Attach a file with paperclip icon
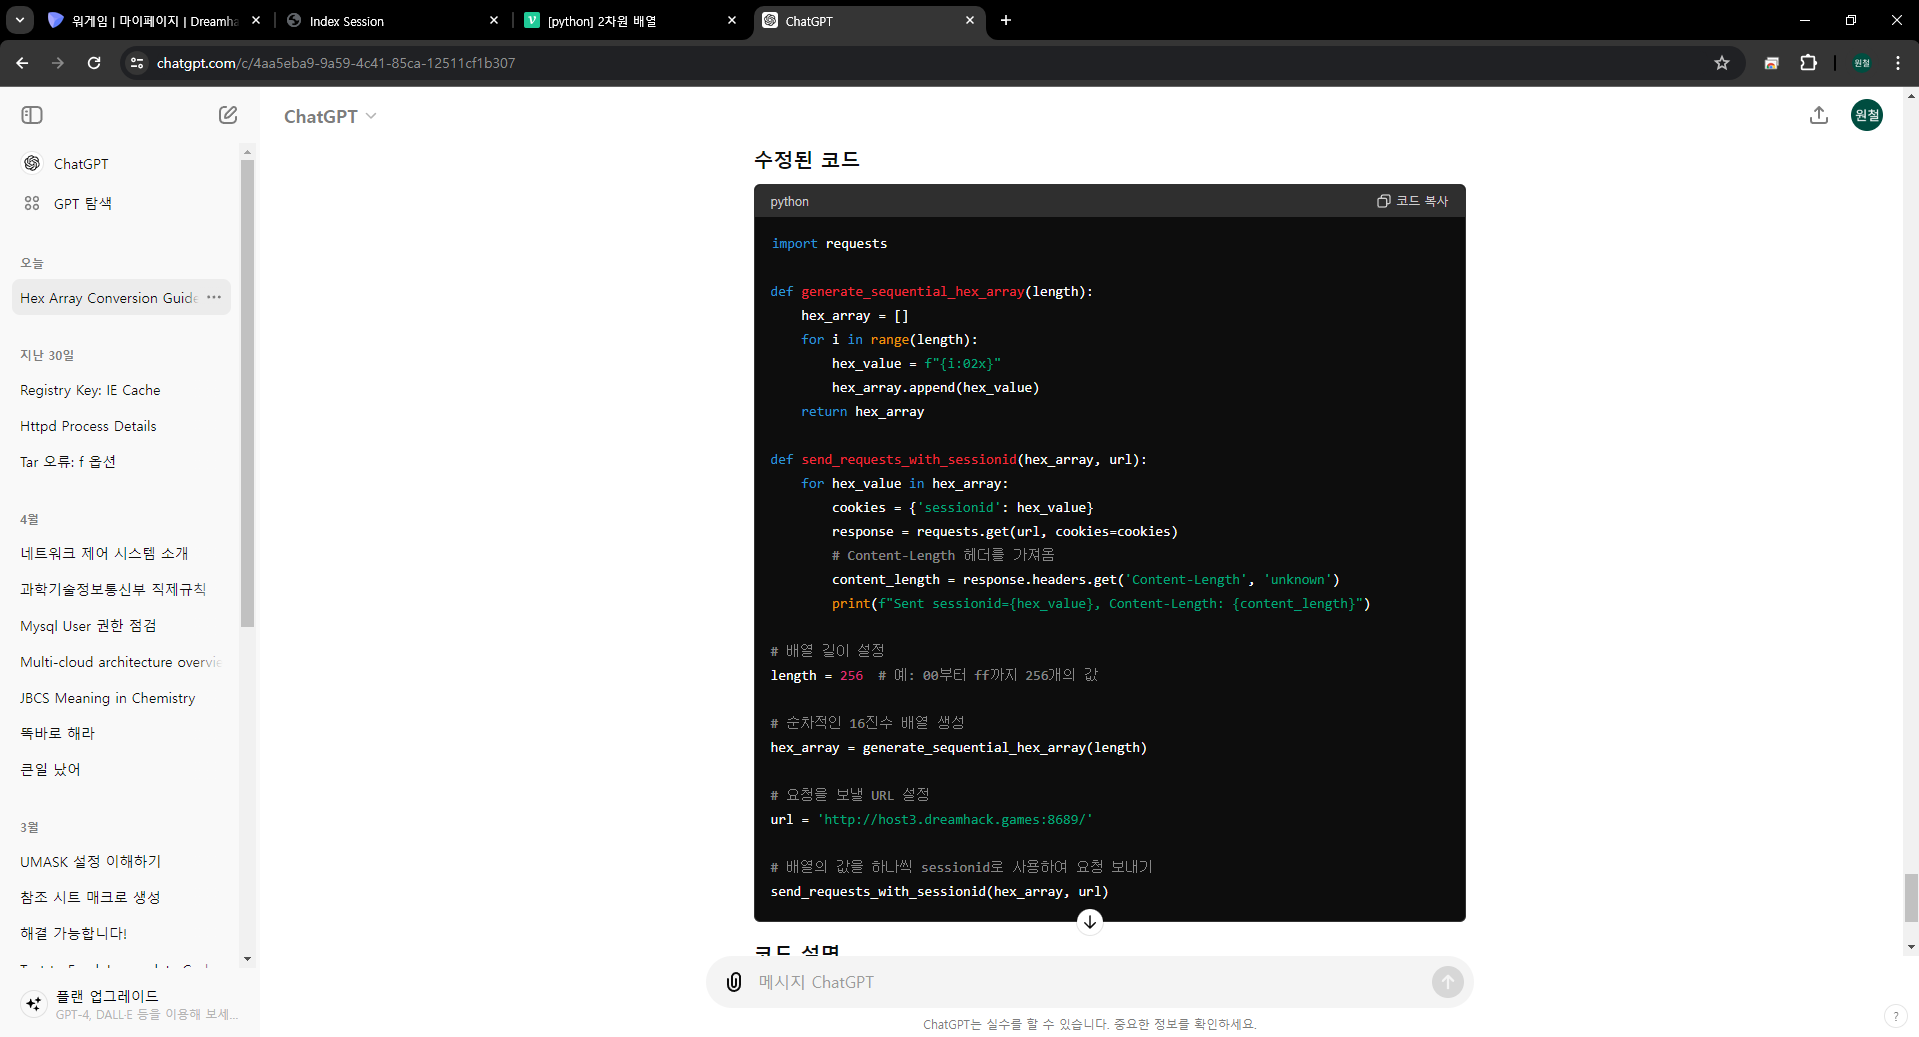Screen dimensions: 1919x1037 coord(734,982)
